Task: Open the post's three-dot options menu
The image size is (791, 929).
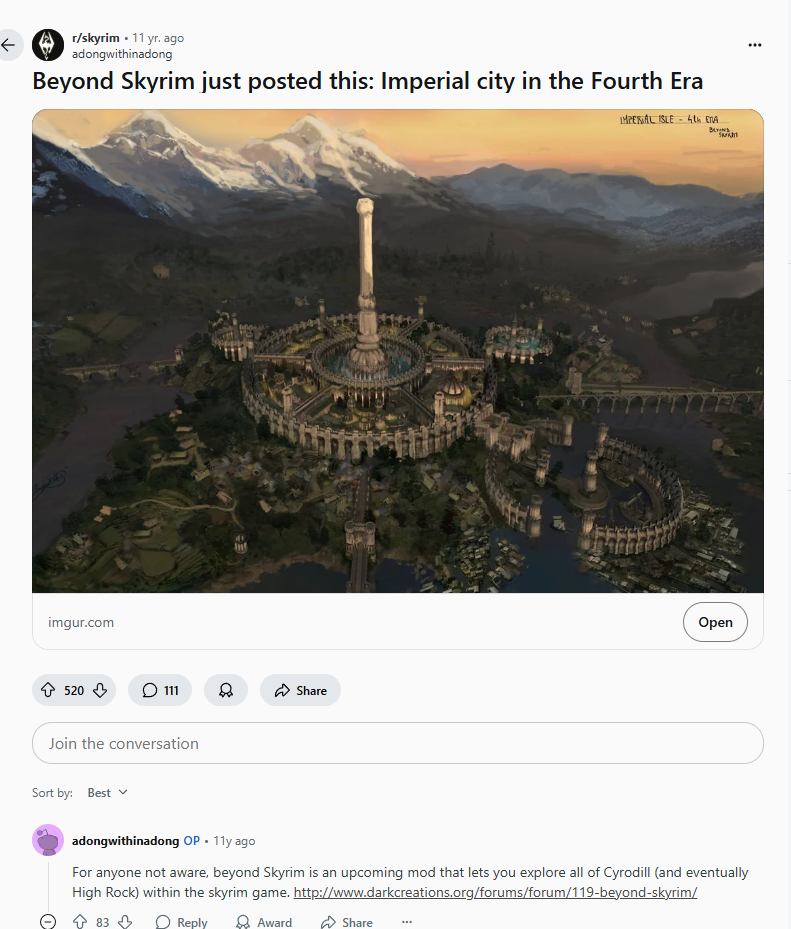Action: tap(754, 45)
